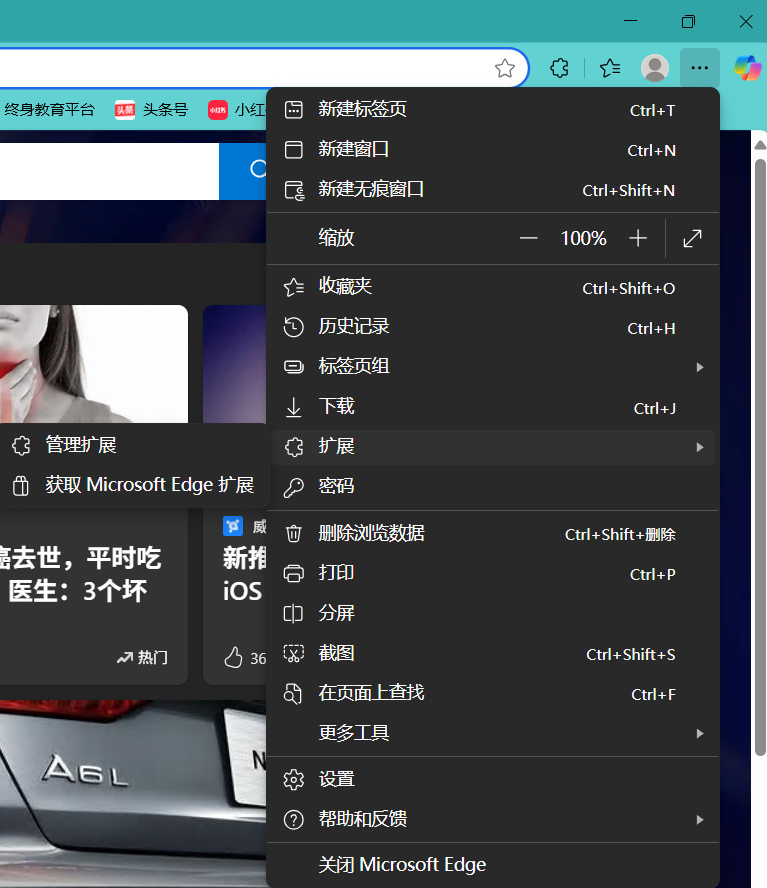The height and width of the screenshot is (888, 767).
Task: Decrease zoom with the minus button
Action: point(529,238)
